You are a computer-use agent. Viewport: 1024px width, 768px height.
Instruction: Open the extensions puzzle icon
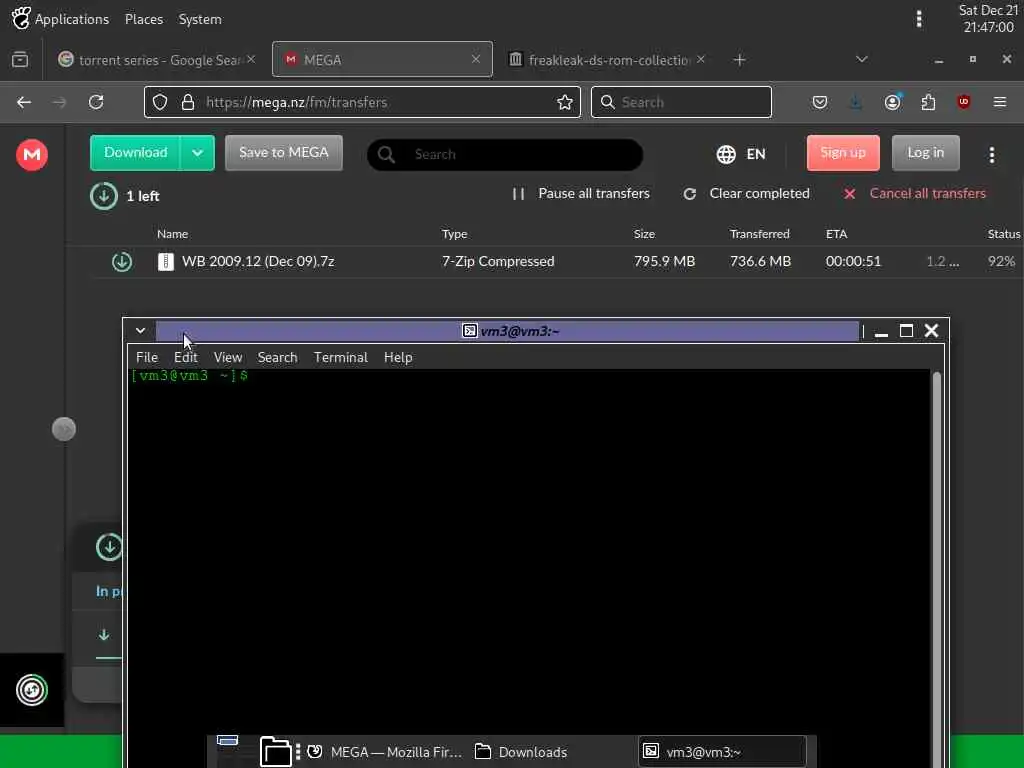click(928, 102)
